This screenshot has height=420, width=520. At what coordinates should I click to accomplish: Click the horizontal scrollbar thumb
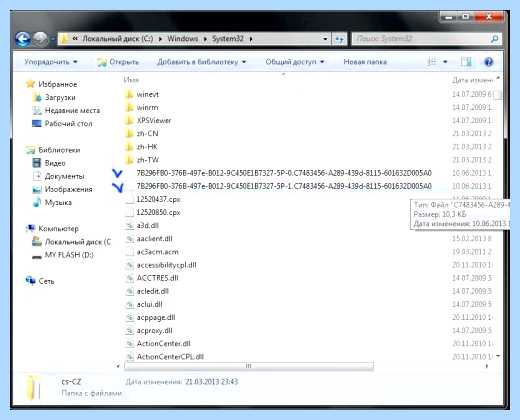coord(249,366)
